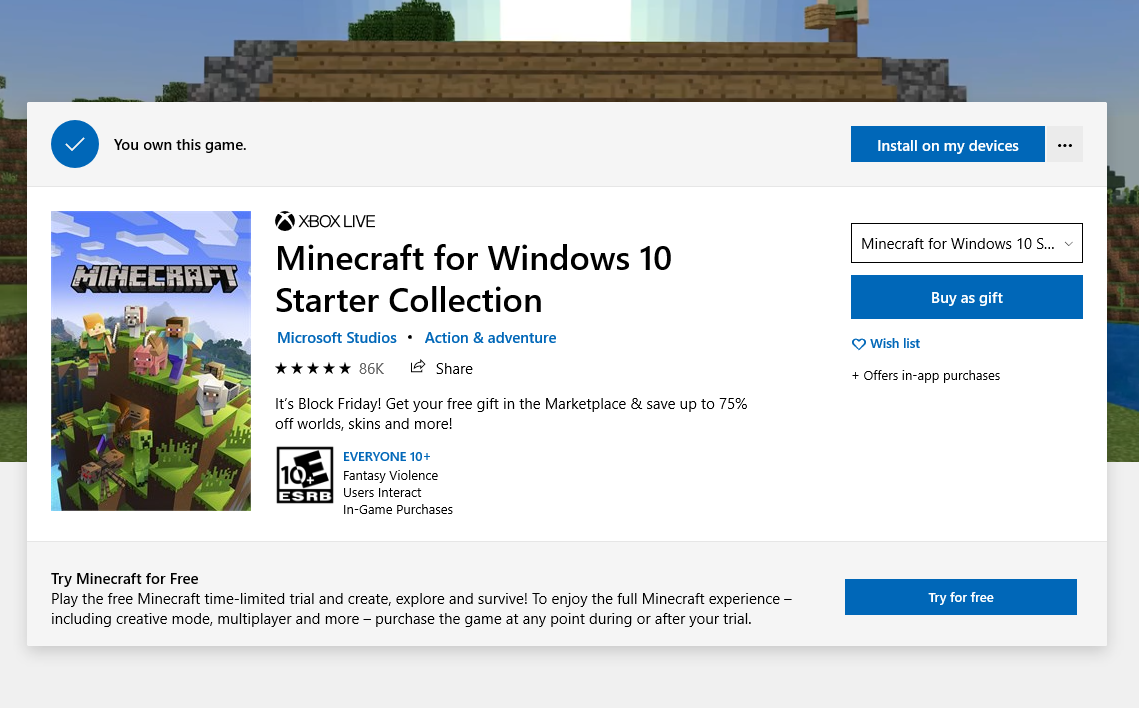Click the Buy as gift button
The image size is (1139, 708).
click(x=967, y=297)
